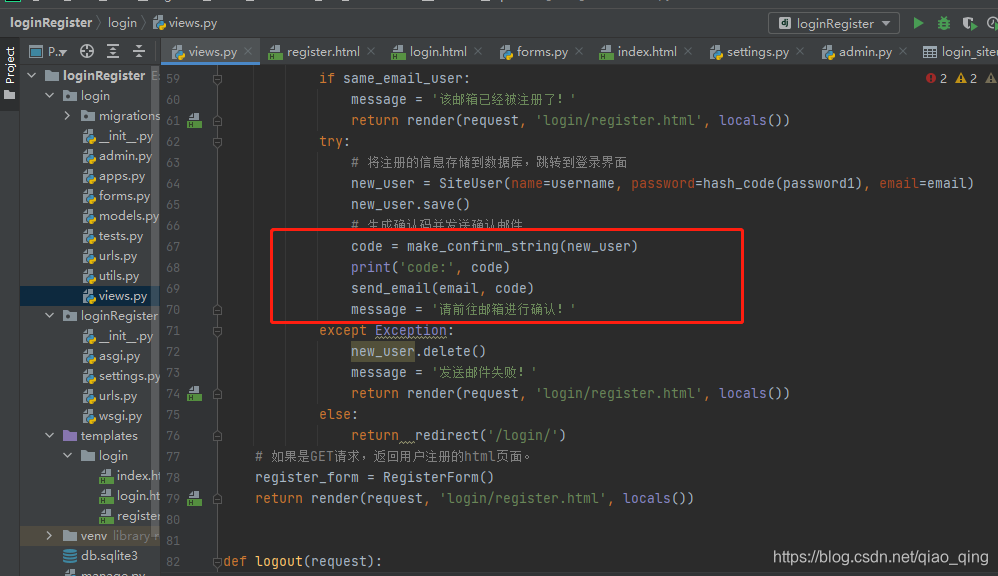This screenshot has height=576, width=998.
Task: Fold the try block at line 62
Action: coord(217,142)
